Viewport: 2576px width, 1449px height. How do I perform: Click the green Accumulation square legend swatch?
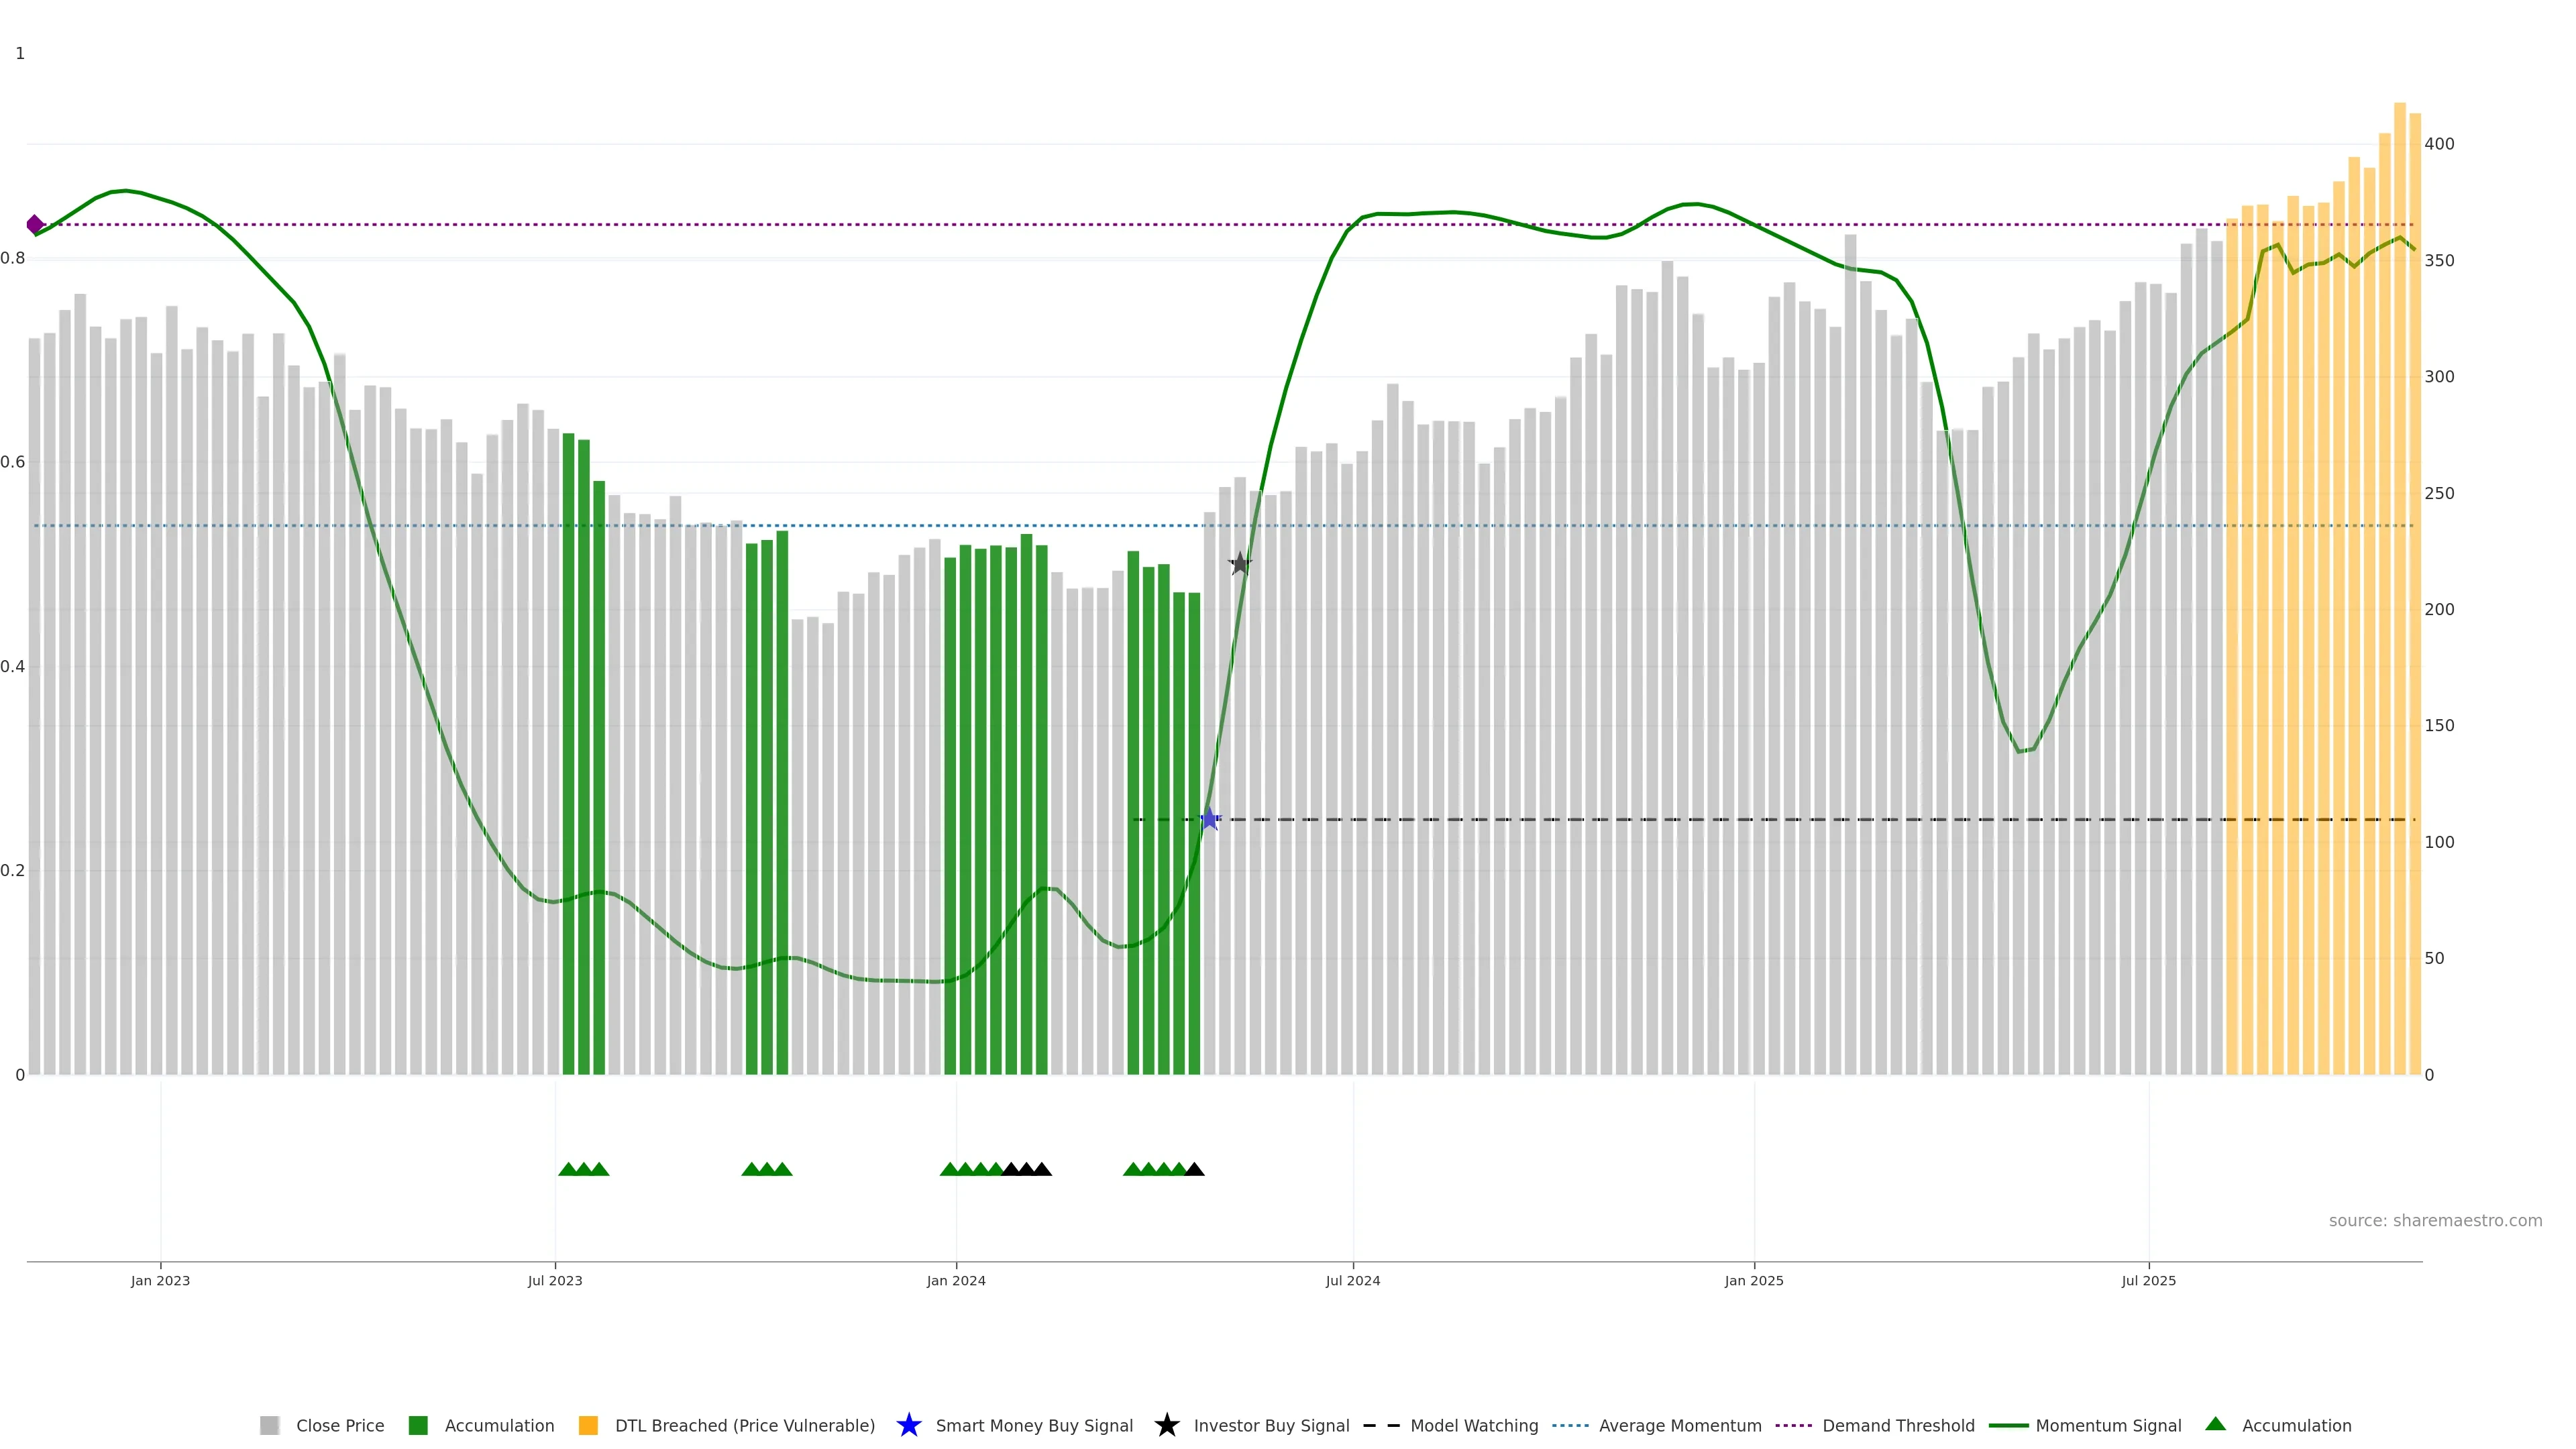click(418, 1425)
